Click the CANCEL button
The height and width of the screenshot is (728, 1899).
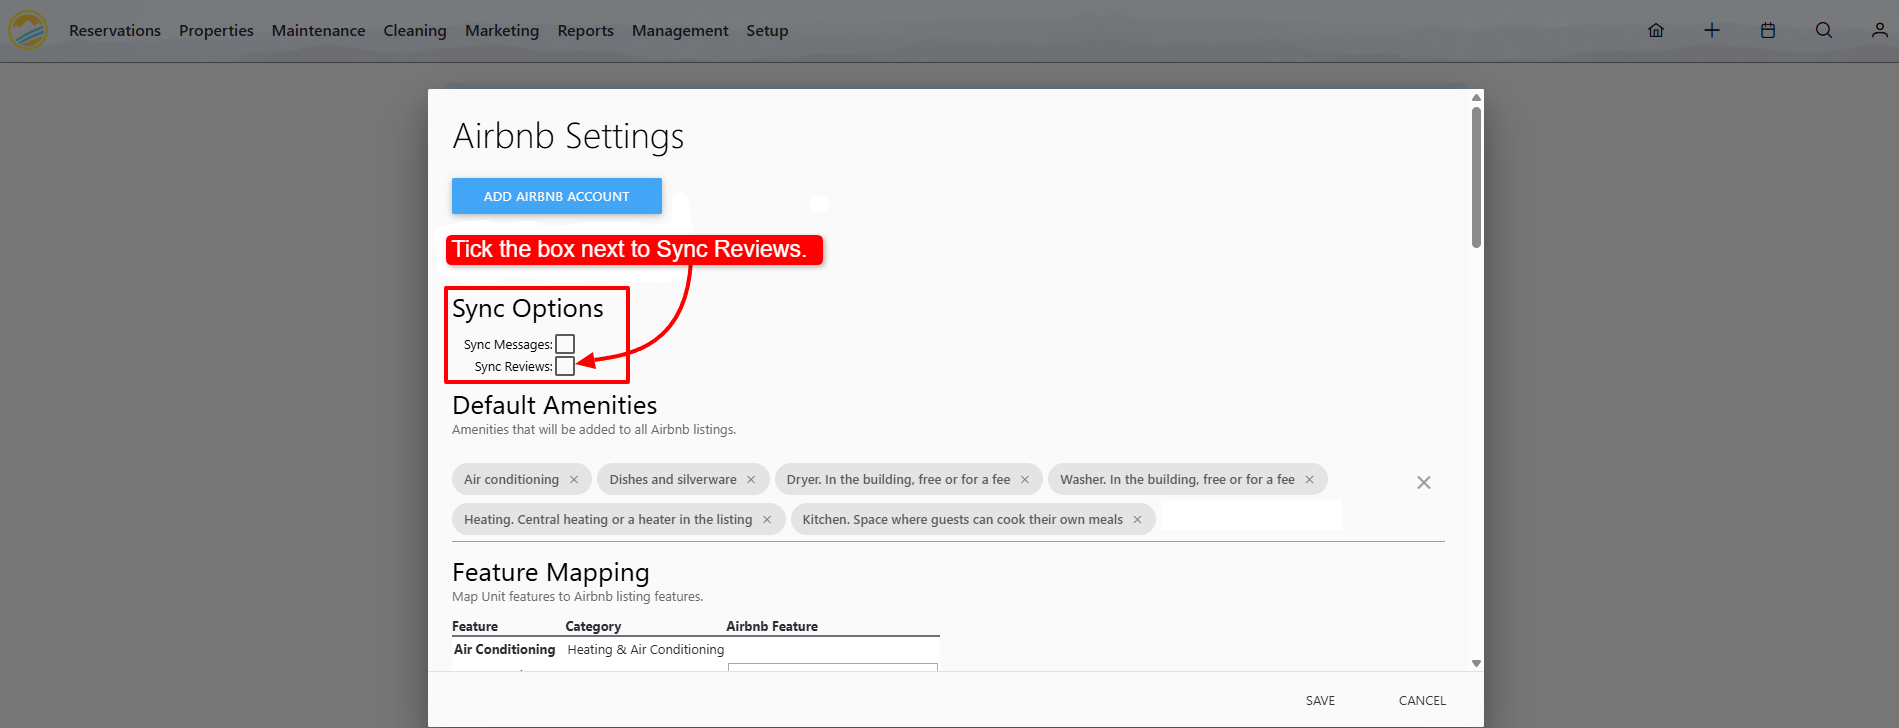pyautogui.click(x=1422, y=701)
